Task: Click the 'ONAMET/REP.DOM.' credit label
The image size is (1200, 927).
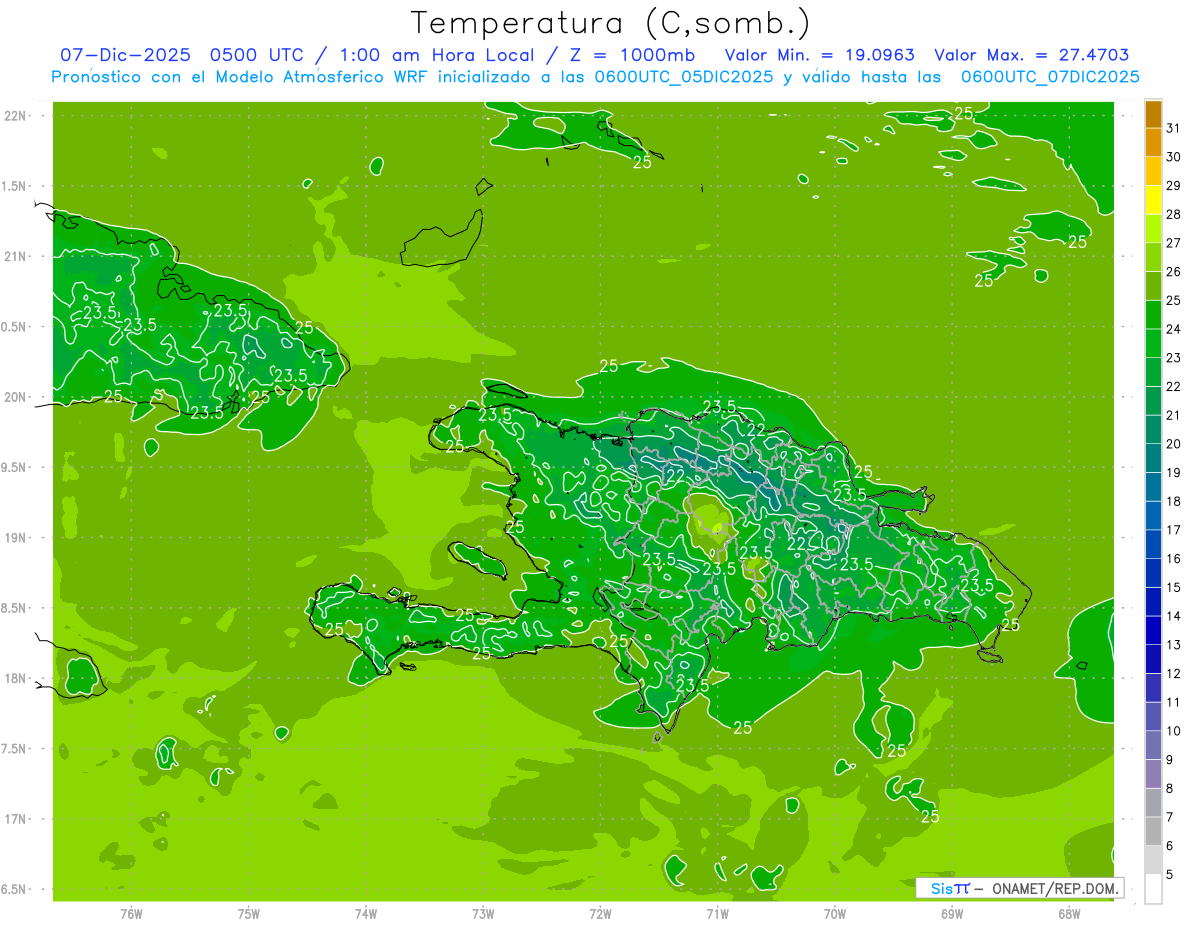Action: pyautogui.click(x=1053, y=888)
